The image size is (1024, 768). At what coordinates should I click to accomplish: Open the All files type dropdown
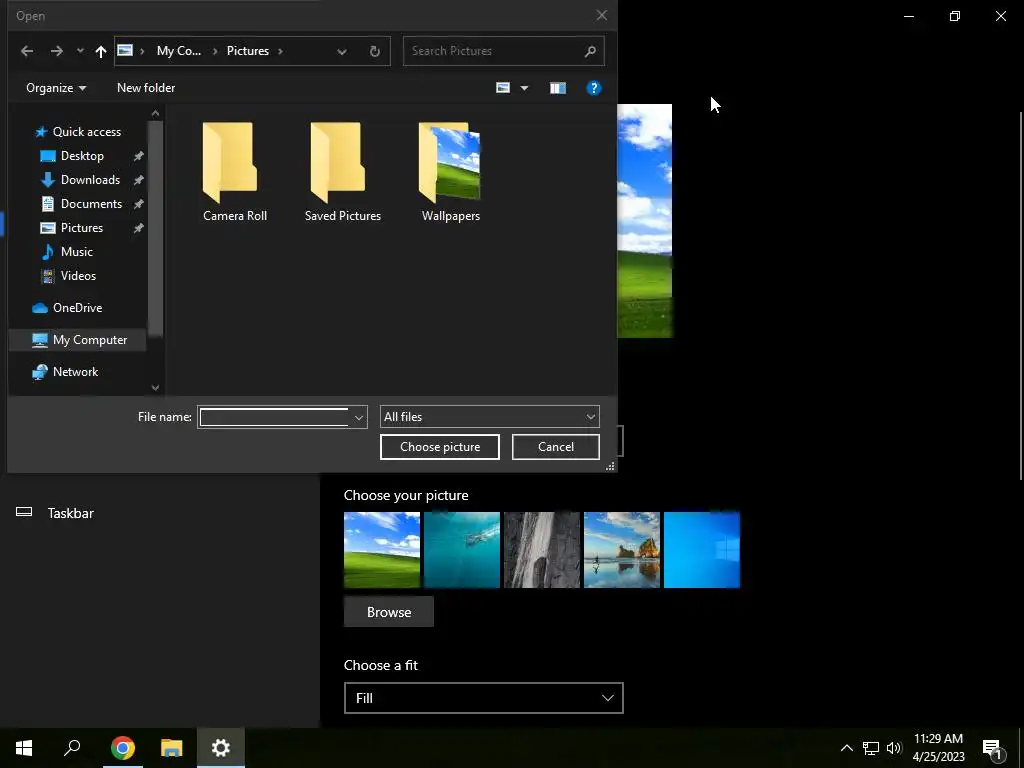click(x=490, y=417)
